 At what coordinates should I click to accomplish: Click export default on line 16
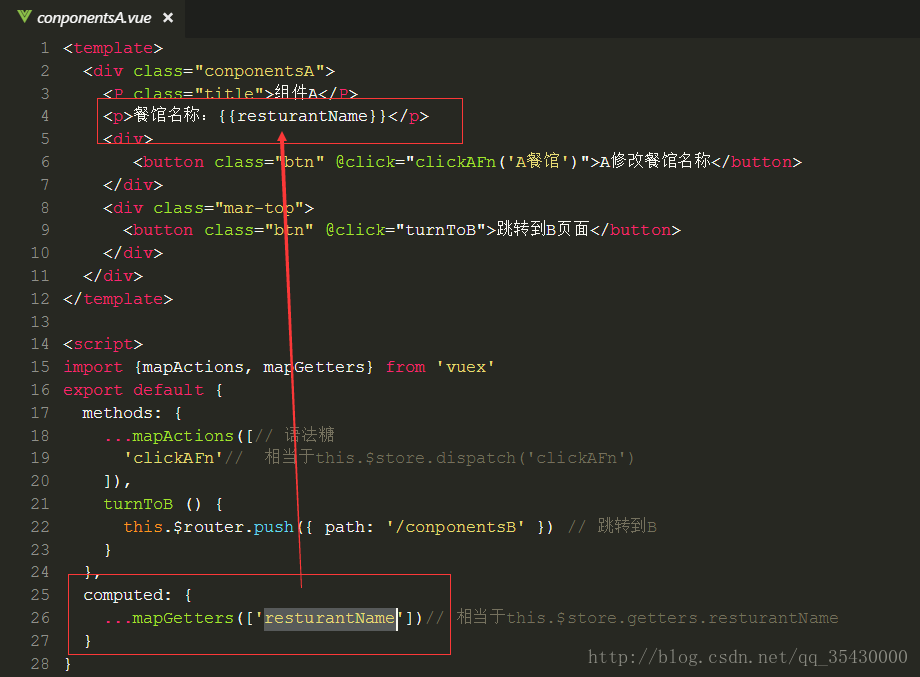tap(133, 390)
